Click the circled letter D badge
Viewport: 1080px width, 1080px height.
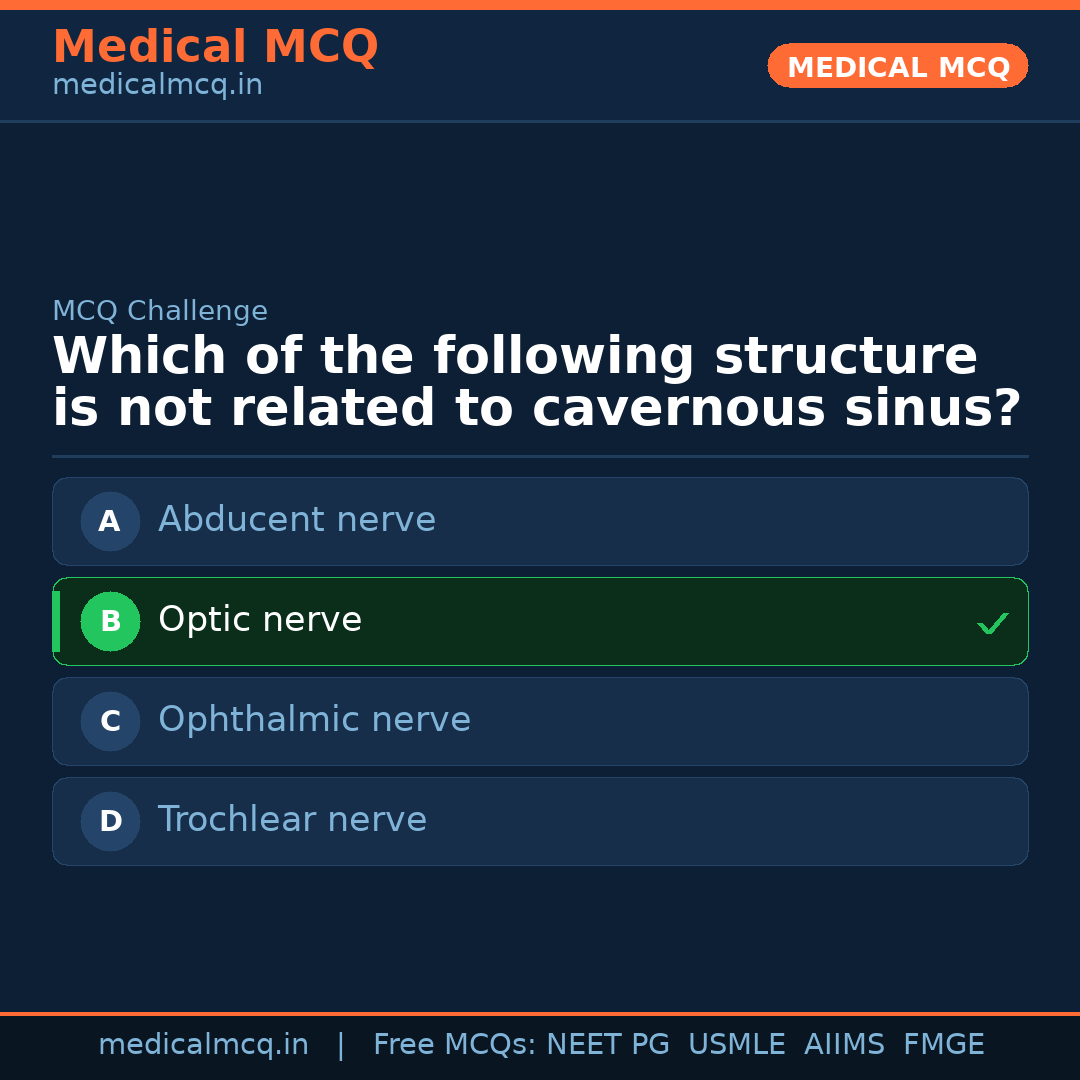click(110, 821)
